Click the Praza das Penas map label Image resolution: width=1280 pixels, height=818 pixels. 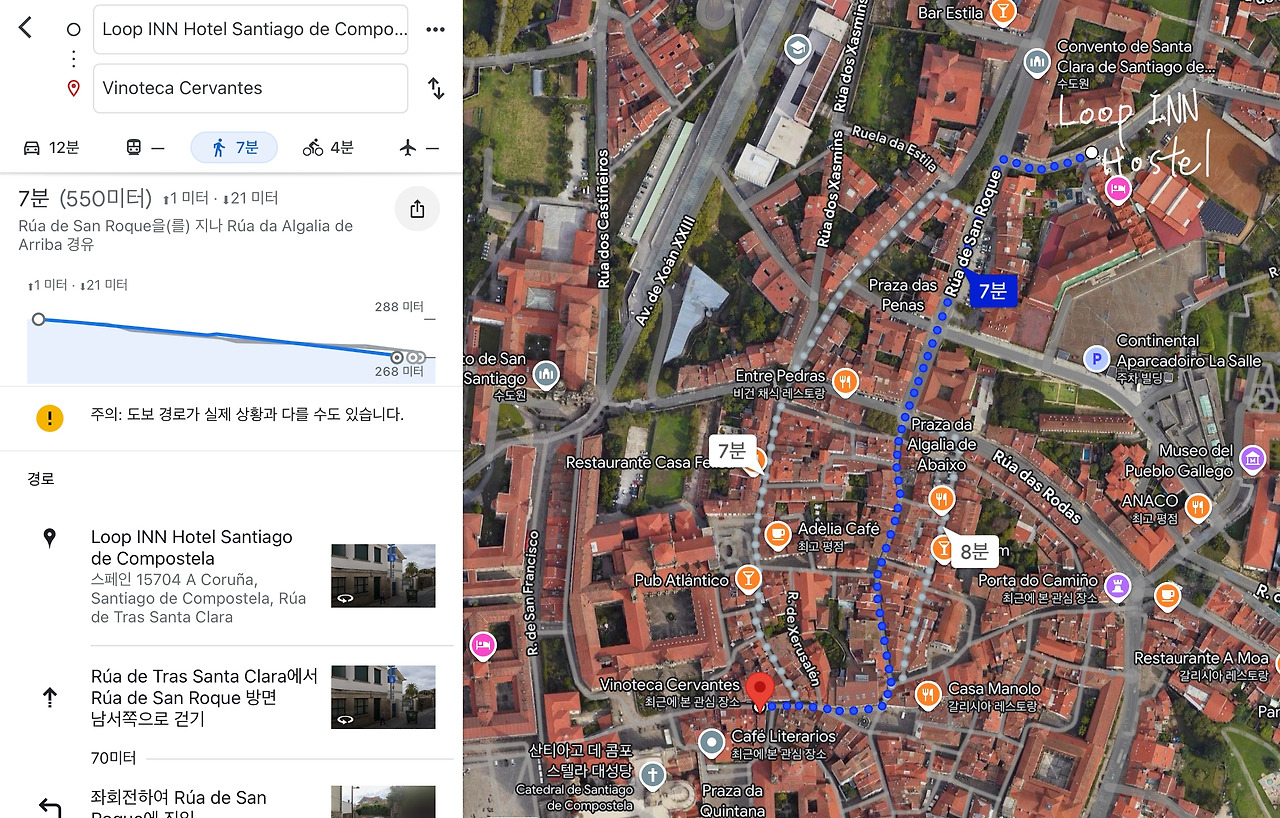pyautogui.click(x=903, y=294)
